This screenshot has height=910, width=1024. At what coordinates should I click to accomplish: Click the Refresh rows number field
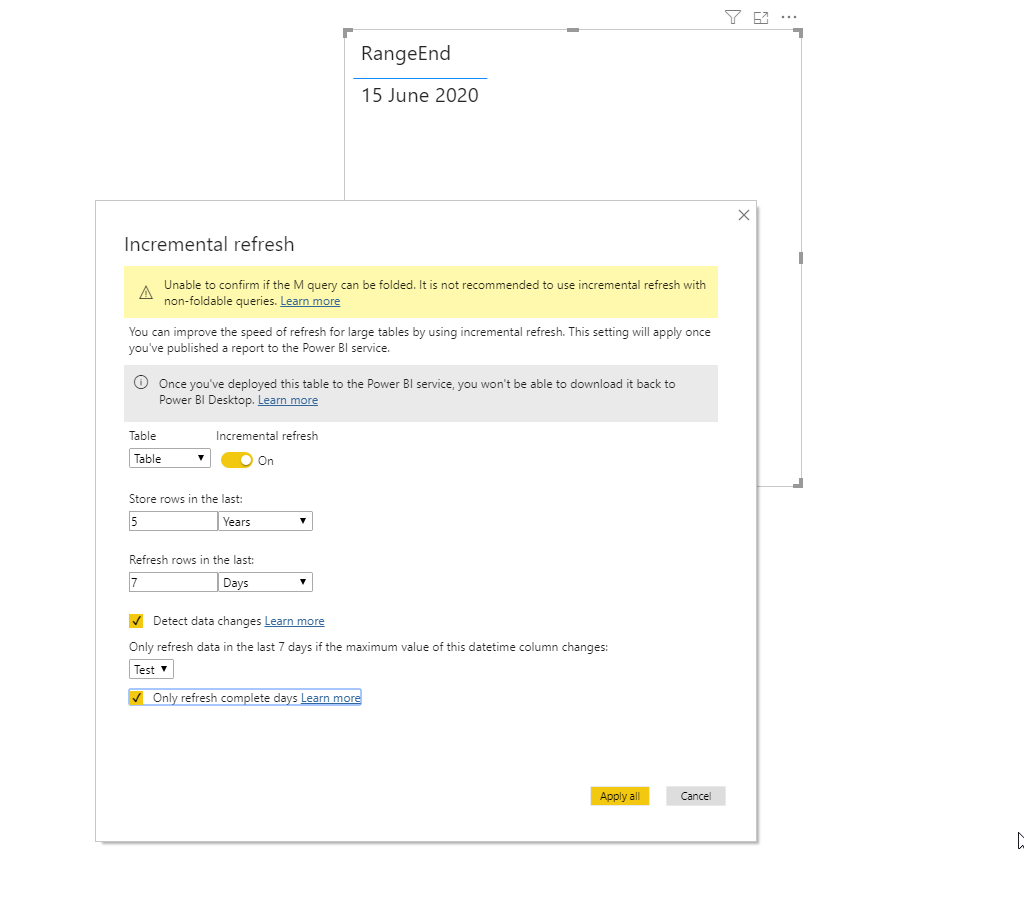pos(173,582)
